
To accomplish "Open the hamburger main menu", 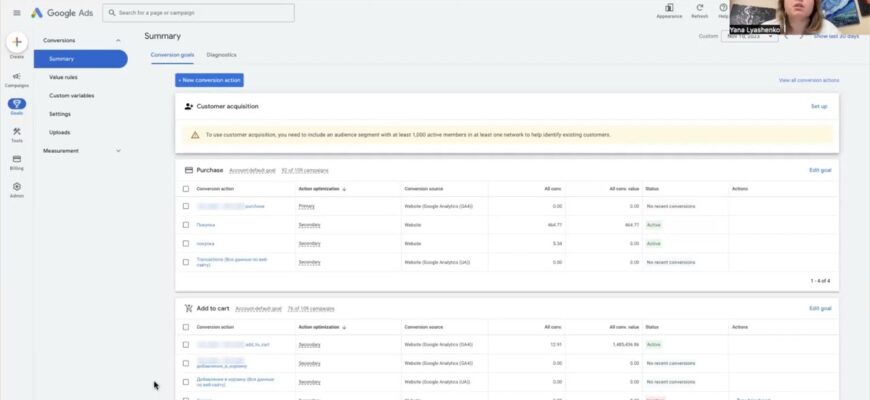I will click(16, 12).
